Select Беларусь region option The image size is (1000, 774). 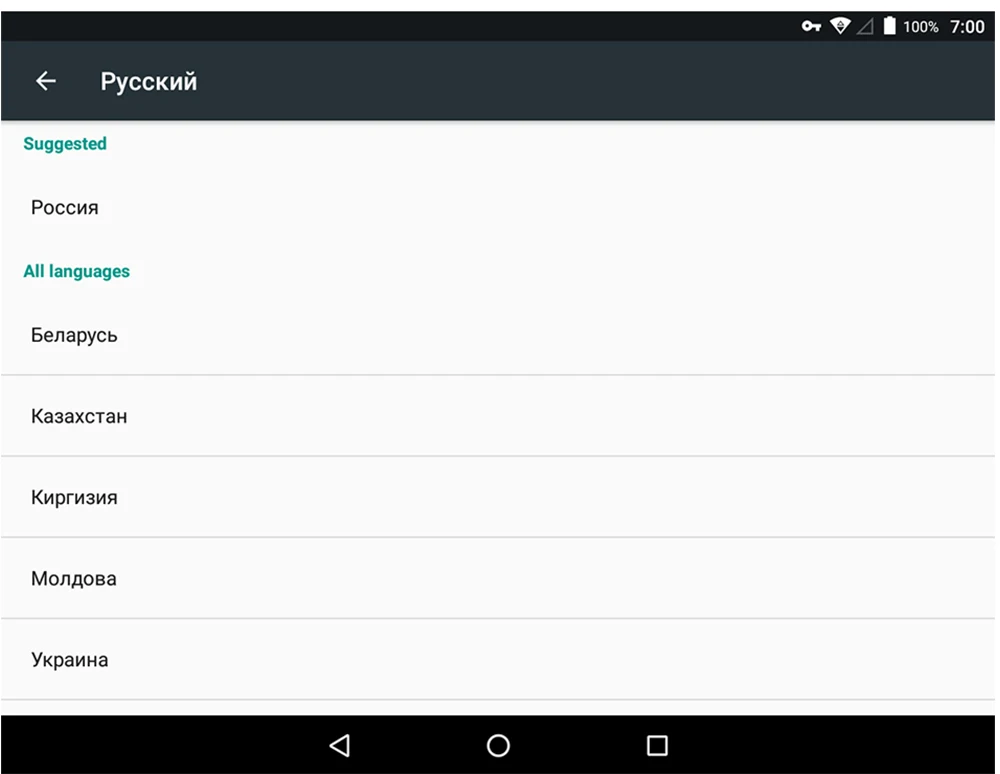pyautogui.click(x=497, y=335)
